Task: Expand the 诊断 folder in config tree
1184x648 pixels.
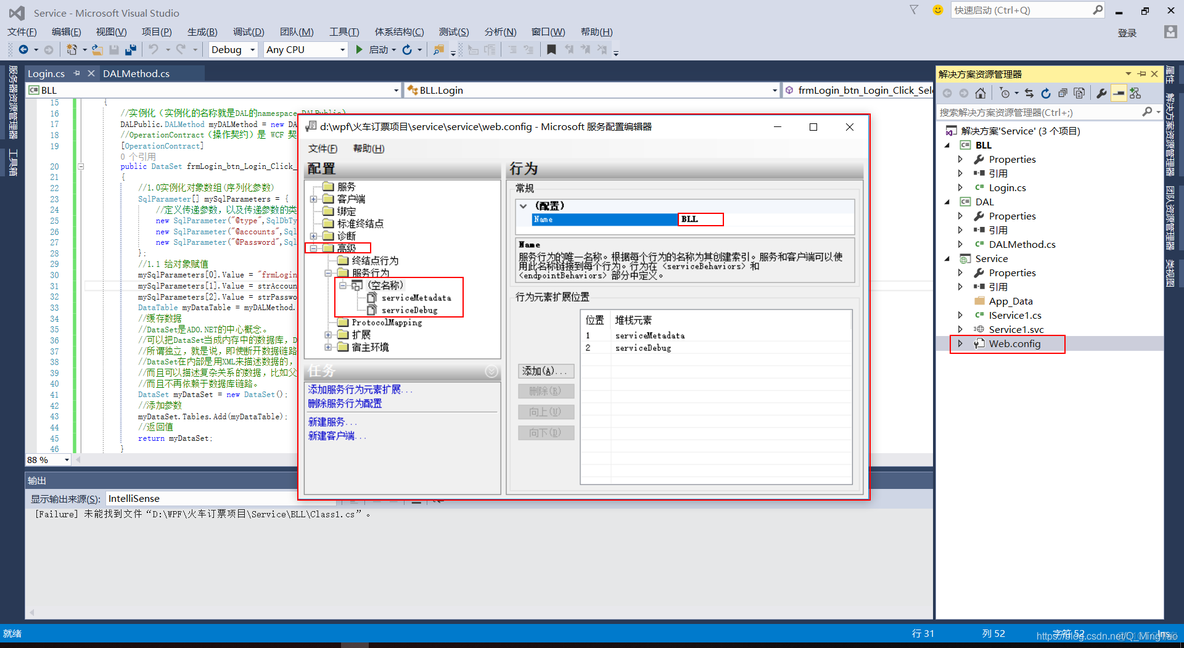Action: 313,236
